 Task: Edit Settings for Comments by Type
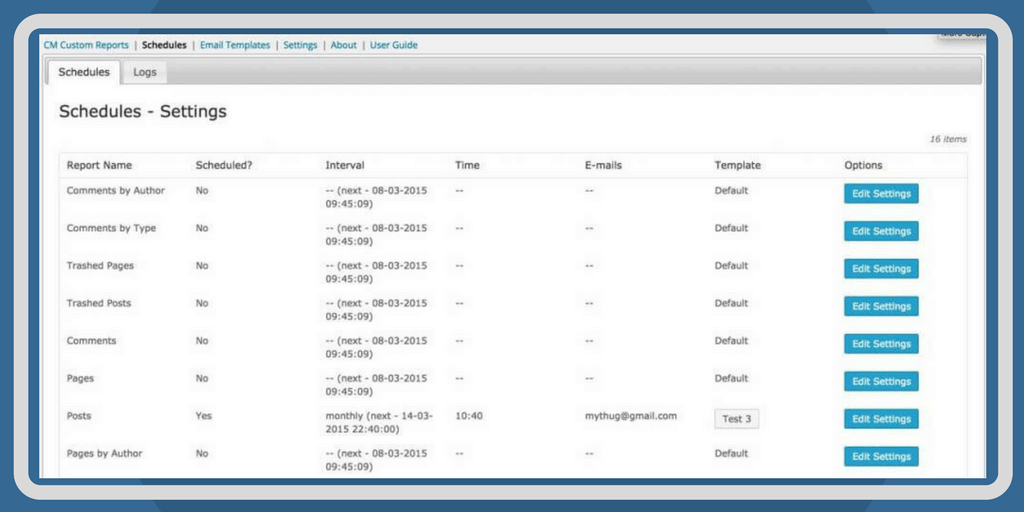pos(881,231)
